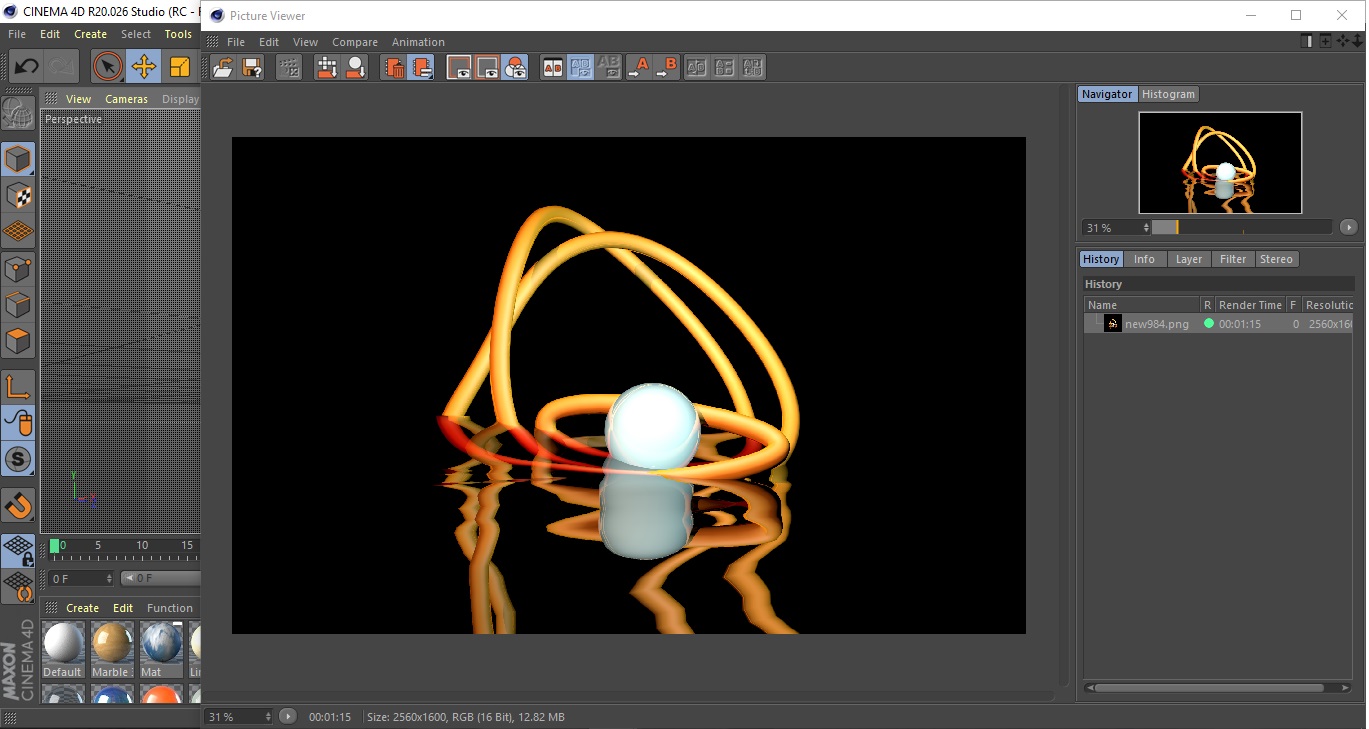1369x729 pixels.
Task: Click round arrow button beside Navigator slider
Action: [1348, 228]
